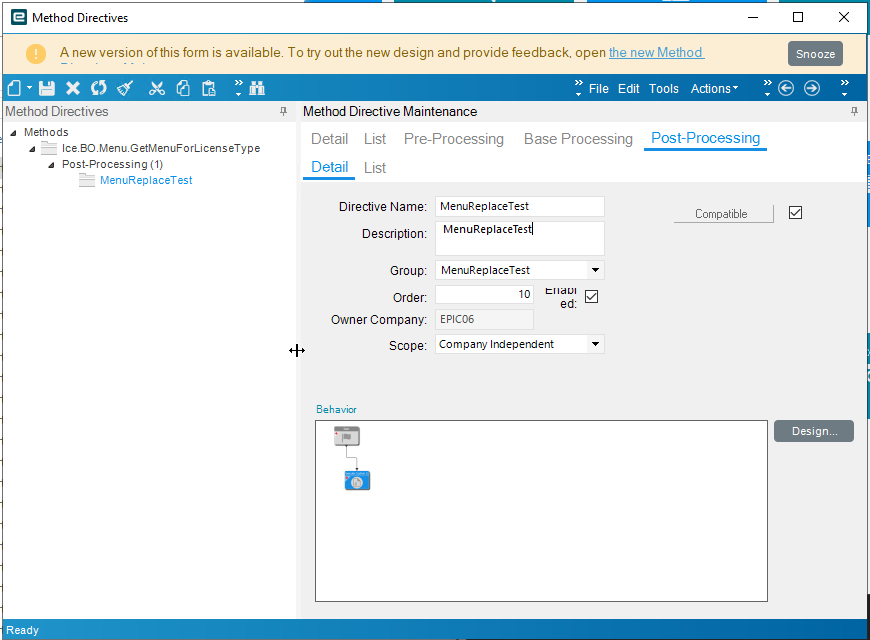
Task: Click the Clear broom icon
Action: (x=125, y=88)
